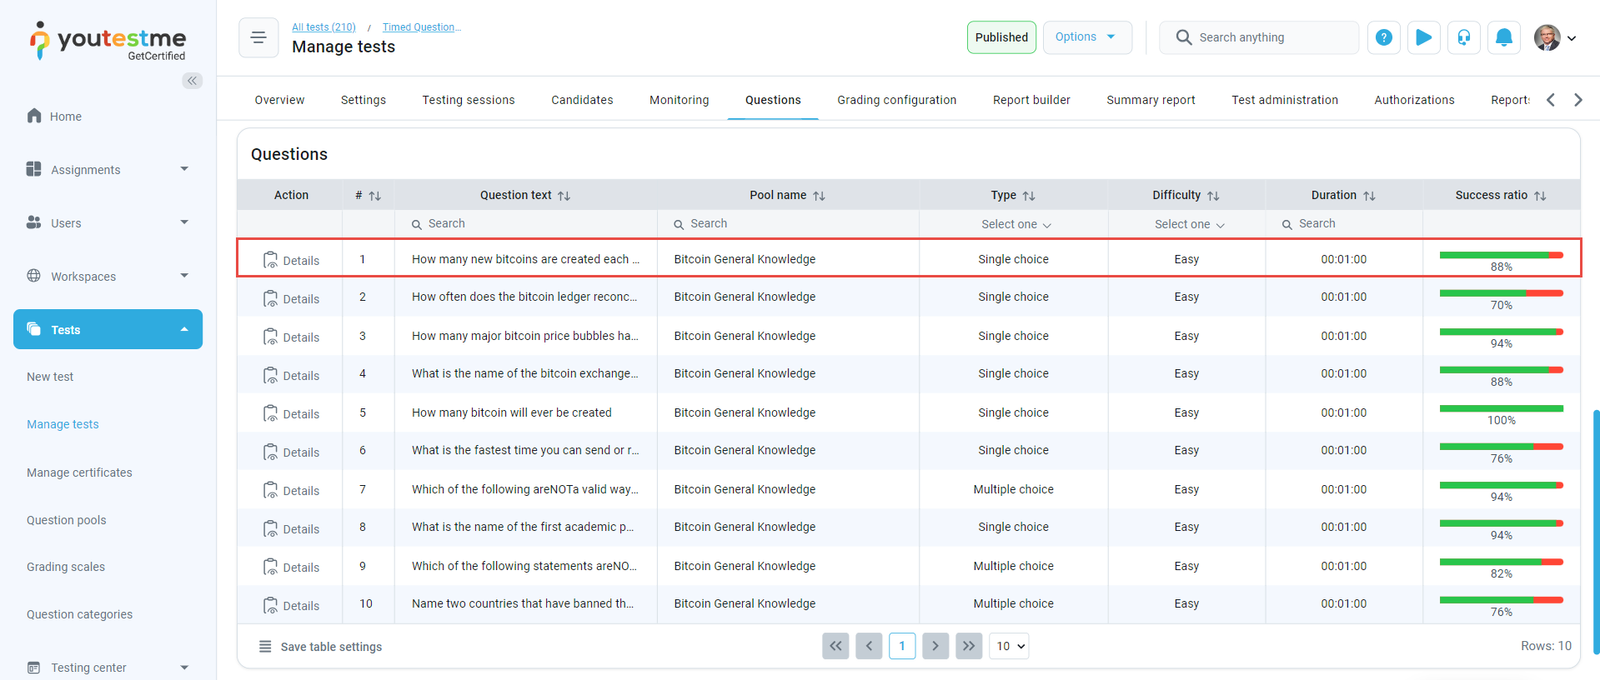Click the 100% success ratio bar
The height and width of the screenshot is (680, 1600).
(x=1500, y=409)
